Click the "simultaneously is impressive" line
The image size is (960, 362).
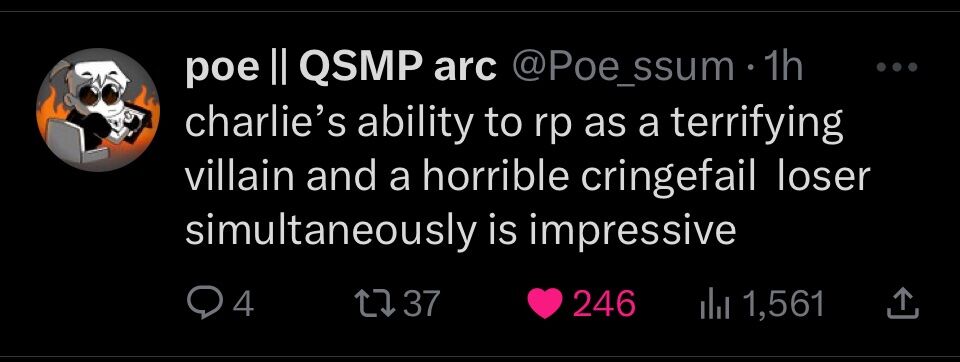[x=460, y=231]
